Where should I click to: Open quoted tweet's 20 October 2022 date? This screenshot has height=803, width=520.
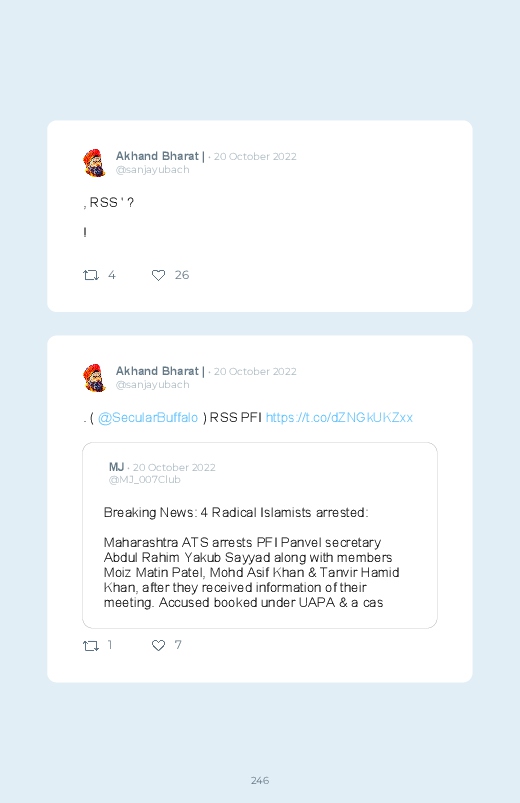(174, 468)
